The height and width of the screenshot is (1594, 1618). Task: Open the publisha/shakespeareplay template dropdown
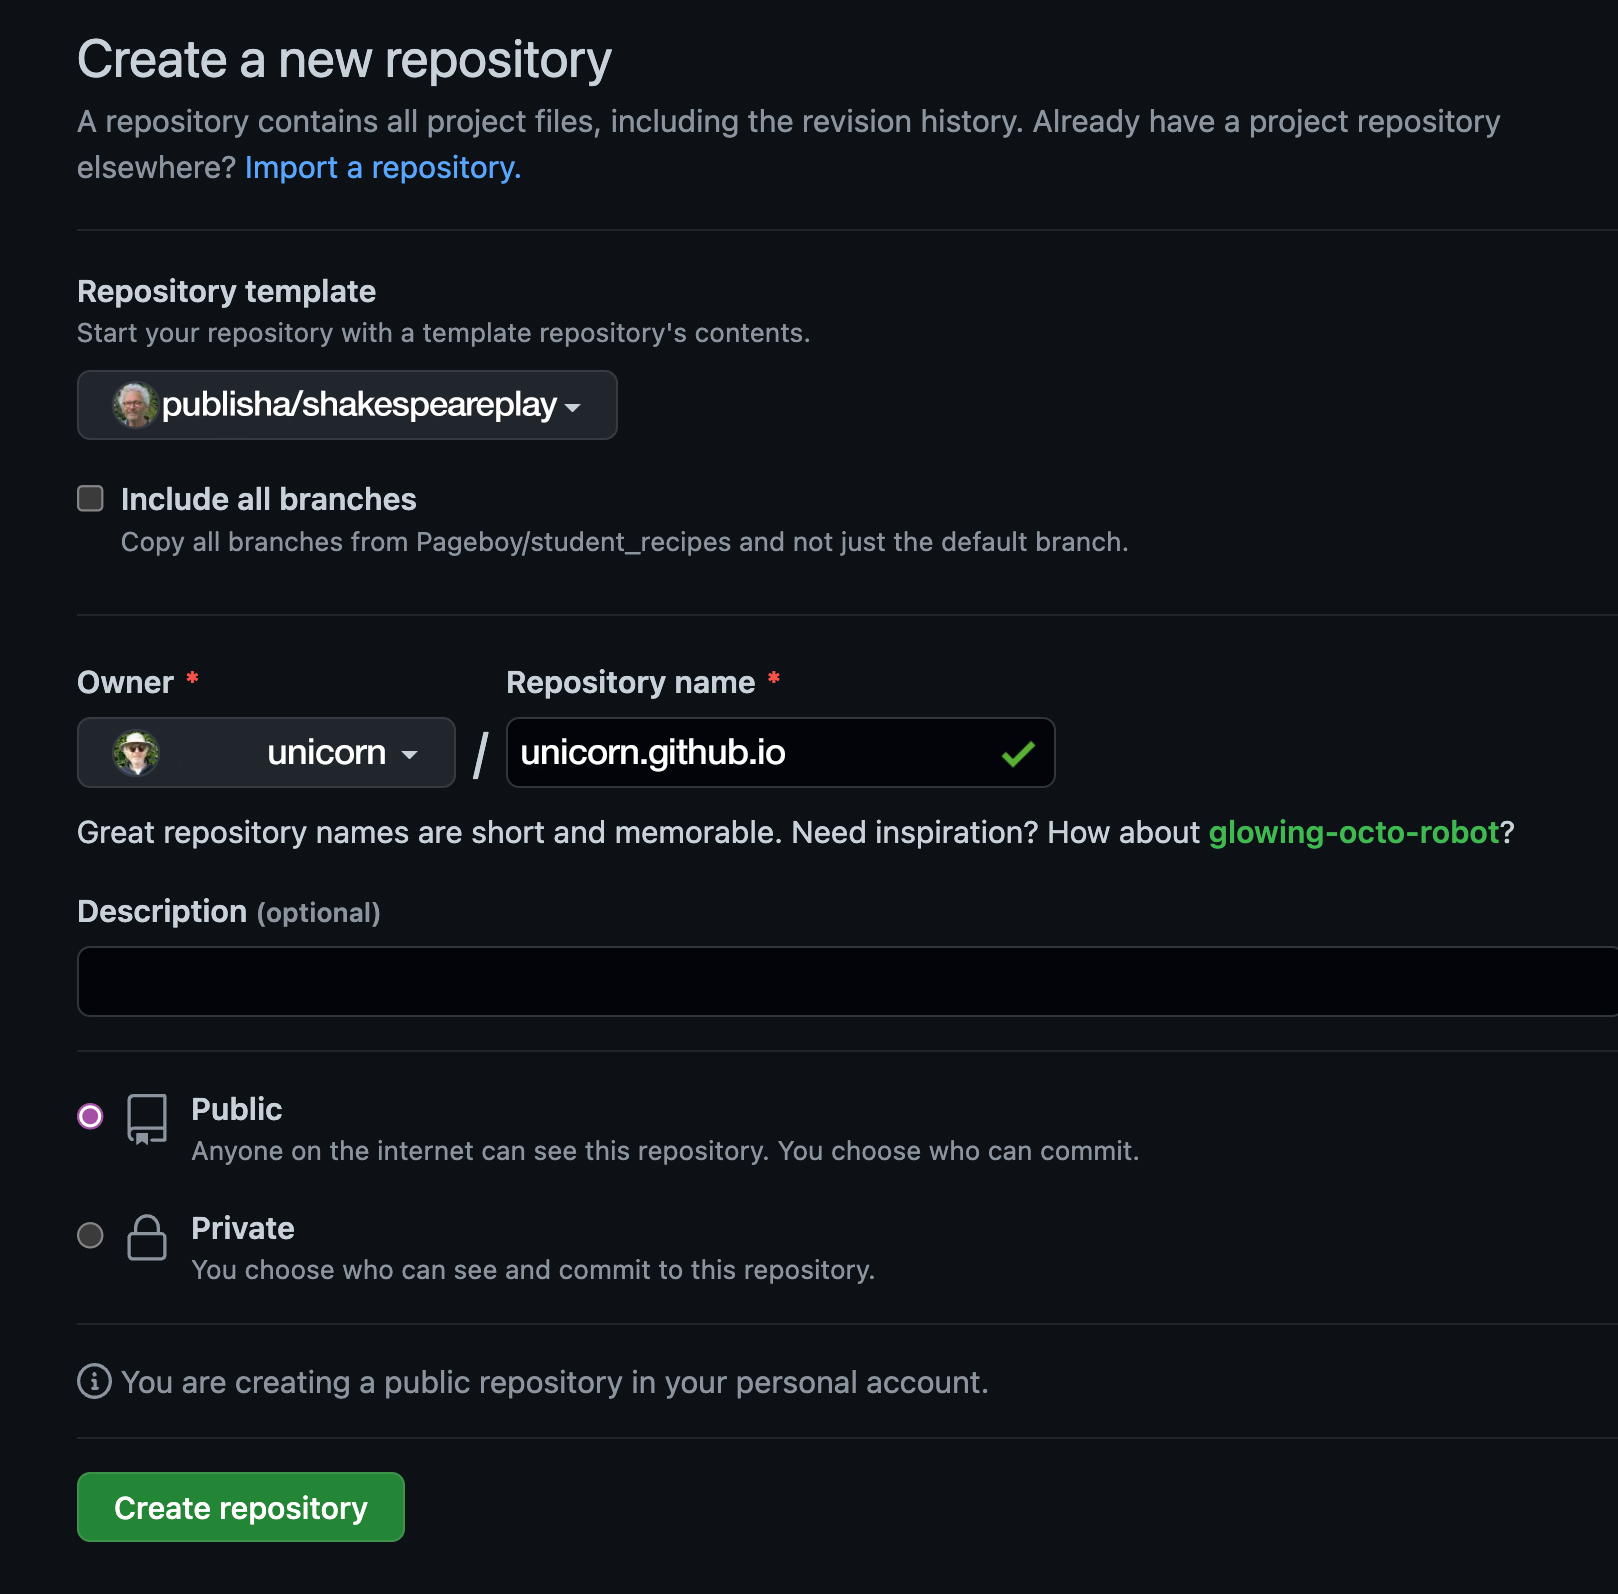point(347,405)
